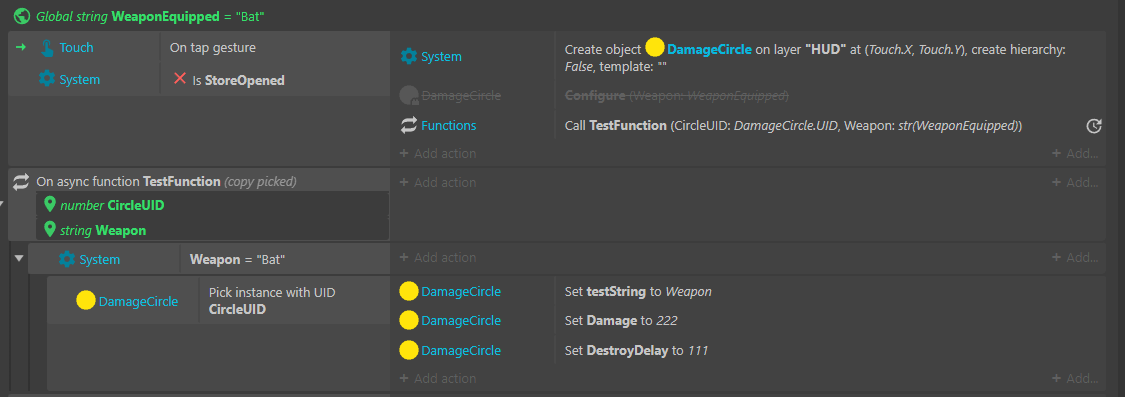Click the globe icon beside Global string WeaponEquipped
The width and height of the screenshot is (1125, 397).
tap(22, 15)
